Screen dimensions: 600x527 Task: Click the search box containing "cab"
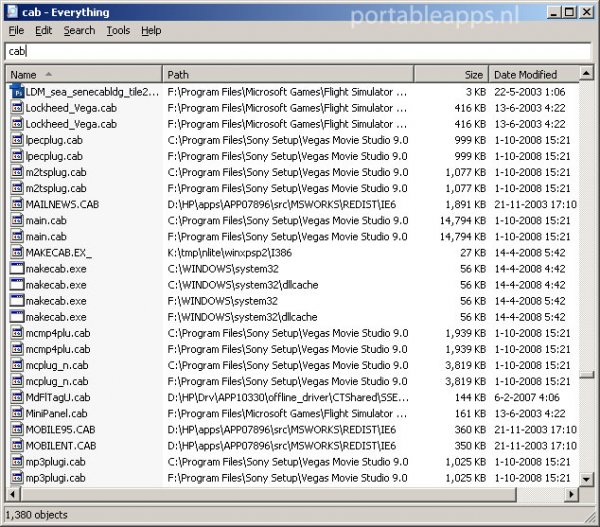298,51
